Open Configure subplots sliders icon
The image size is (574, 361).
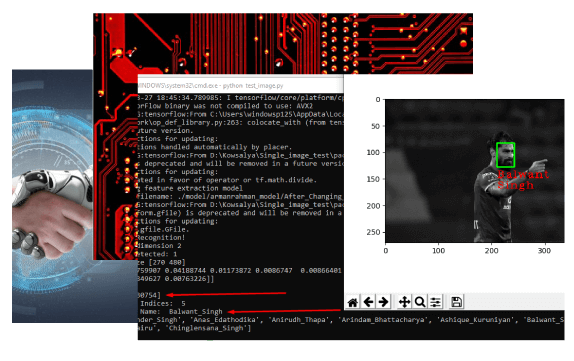click(436, 302)
